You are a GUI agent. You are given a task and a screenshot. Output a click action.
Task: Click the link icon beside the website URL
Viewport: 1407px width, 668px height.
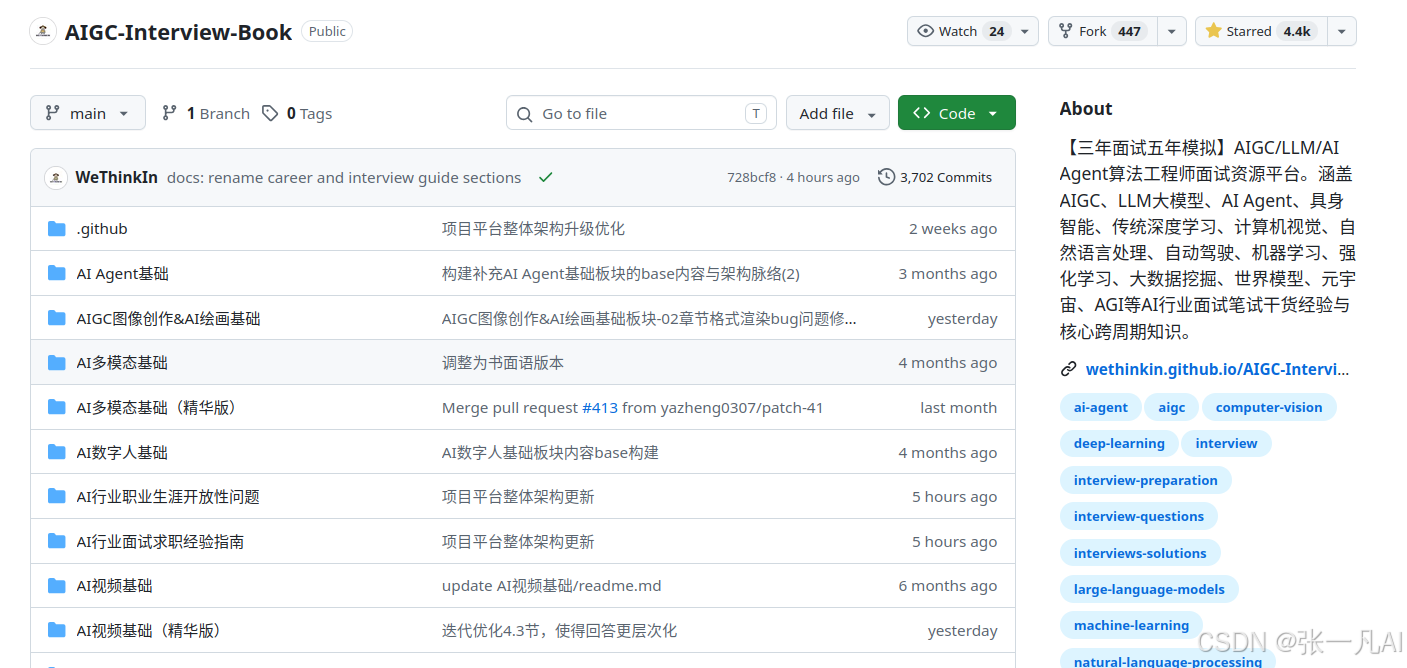1069,369
